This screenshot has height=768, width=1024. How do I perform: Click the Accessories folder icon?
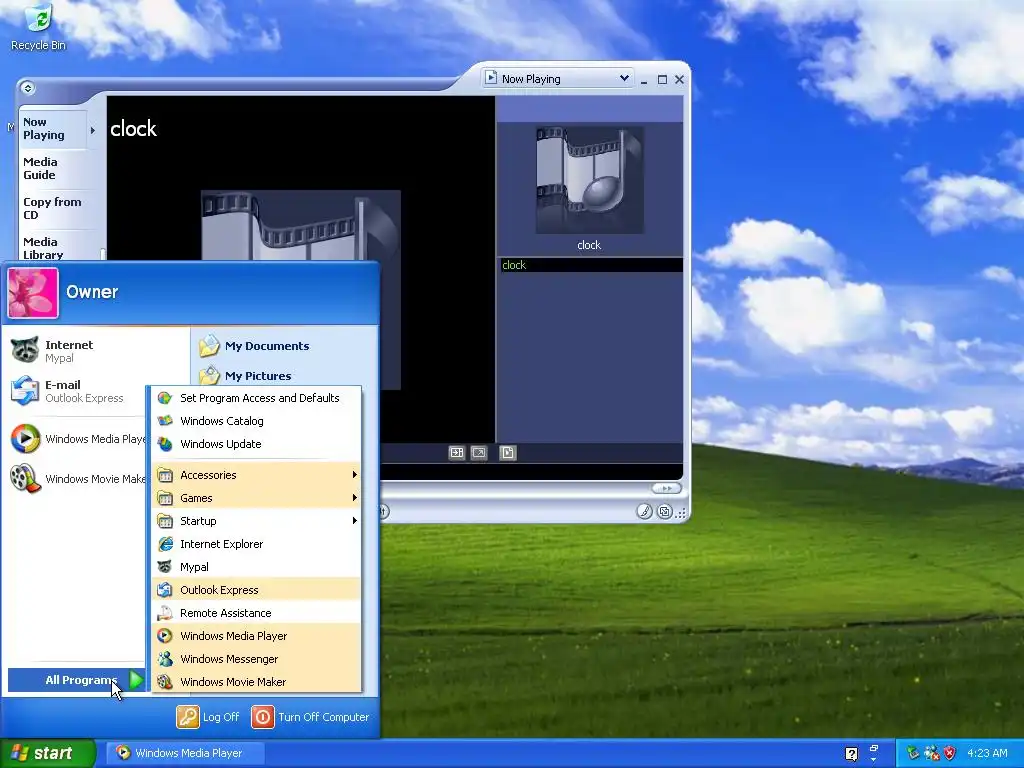[165, 475]
